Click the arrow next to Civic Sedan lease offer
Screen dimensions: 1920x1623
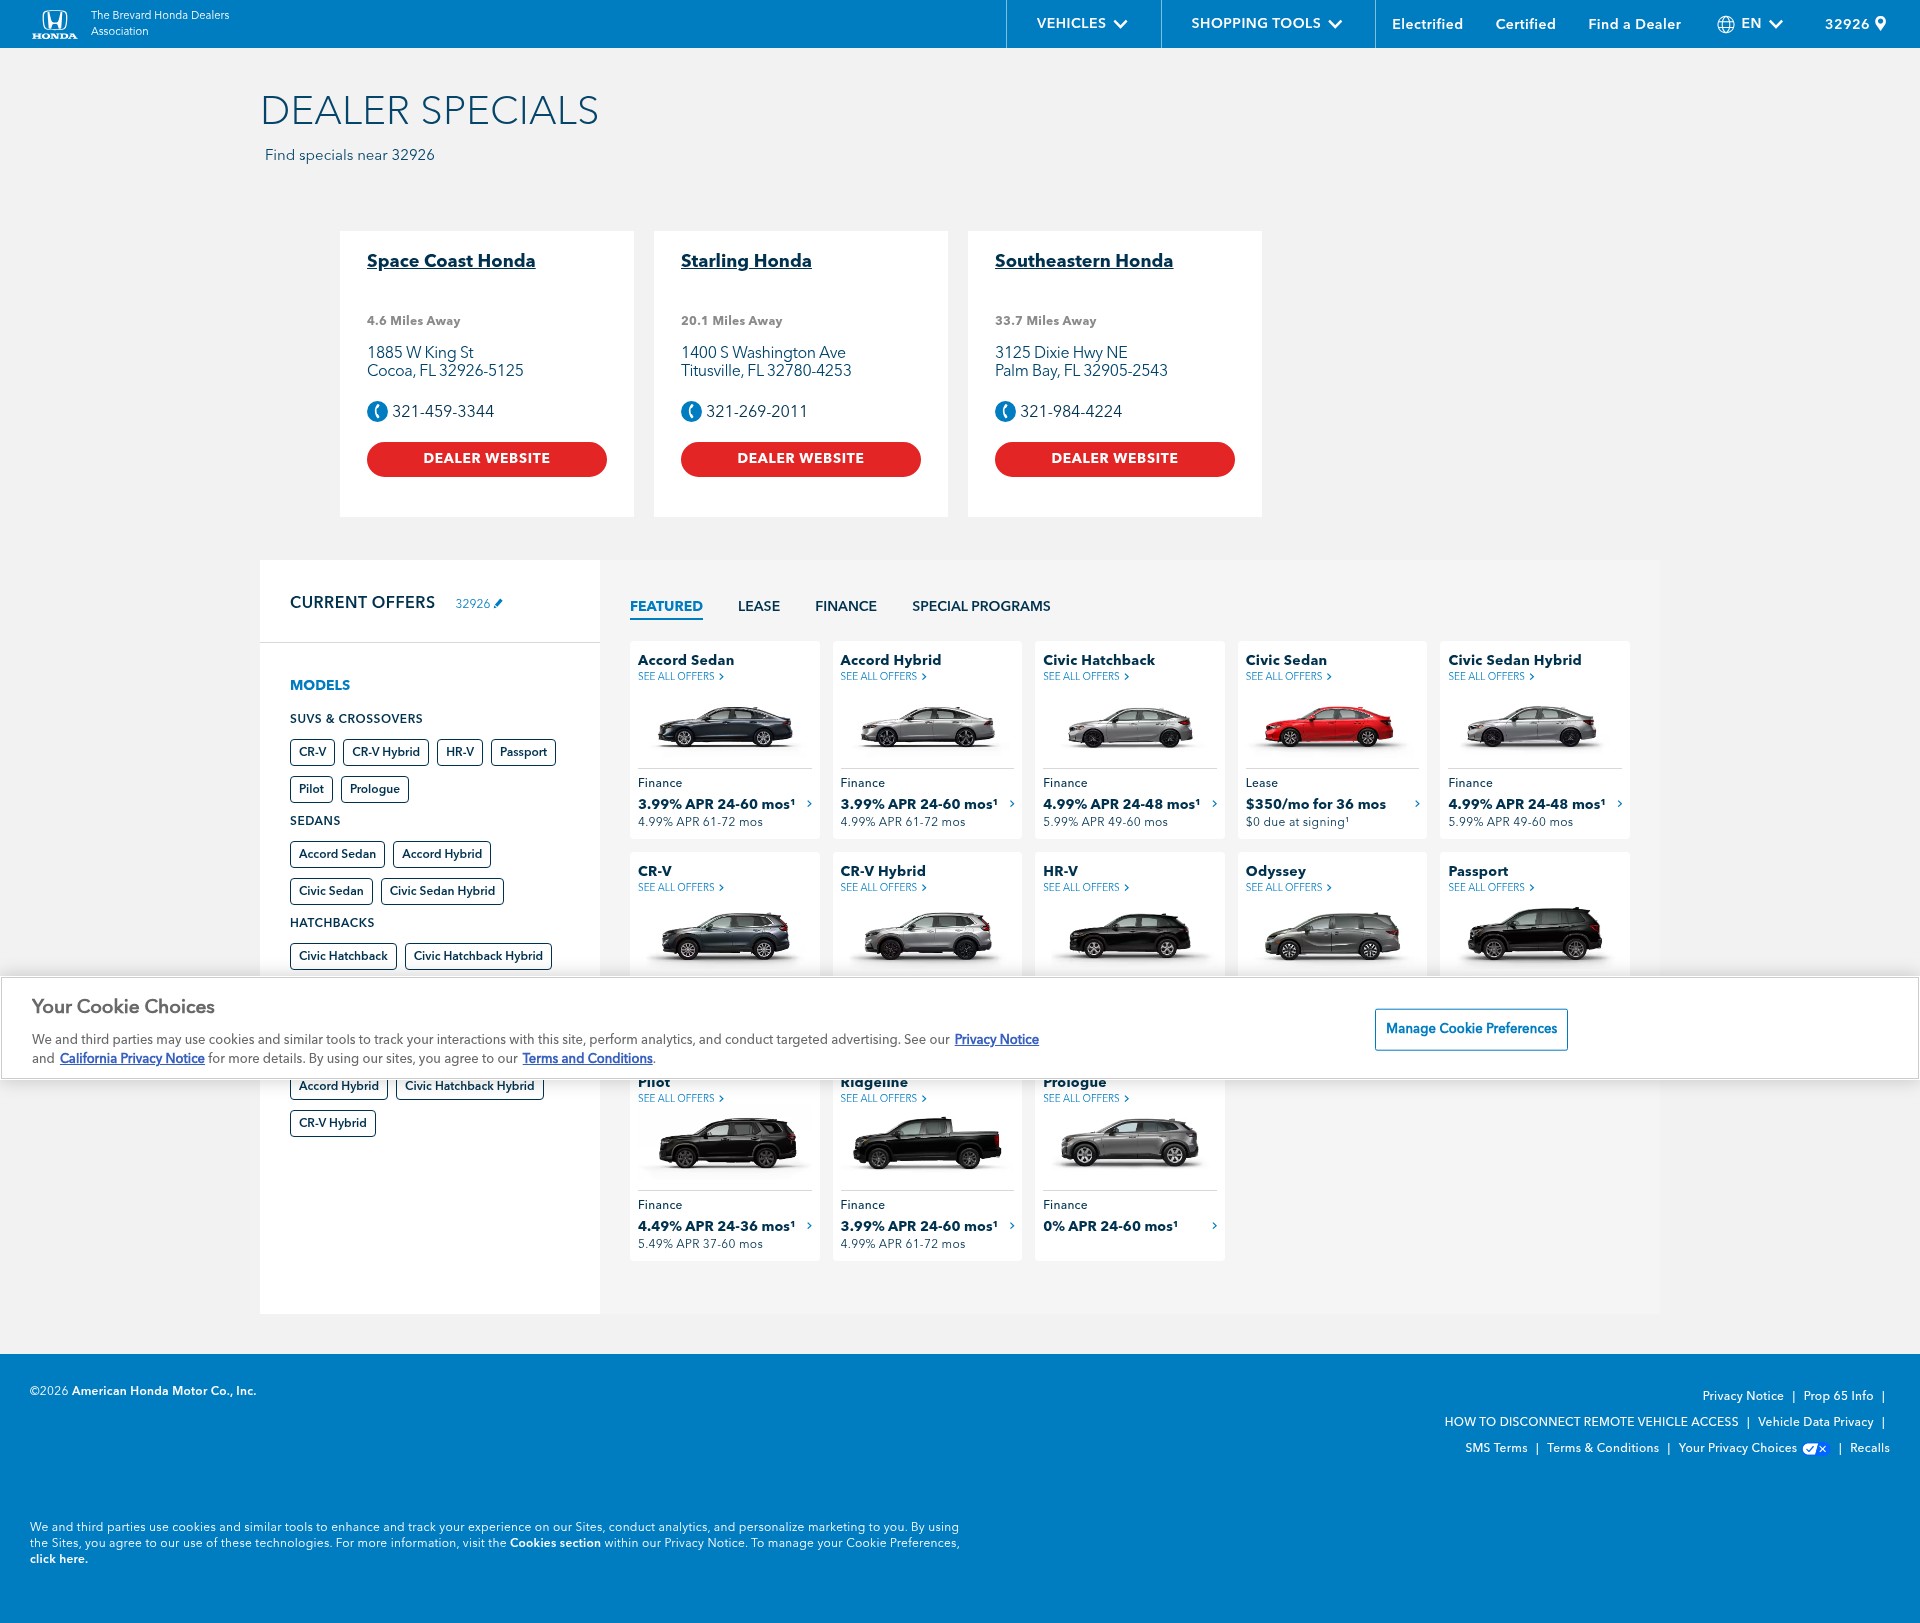tap(1417, 804)
